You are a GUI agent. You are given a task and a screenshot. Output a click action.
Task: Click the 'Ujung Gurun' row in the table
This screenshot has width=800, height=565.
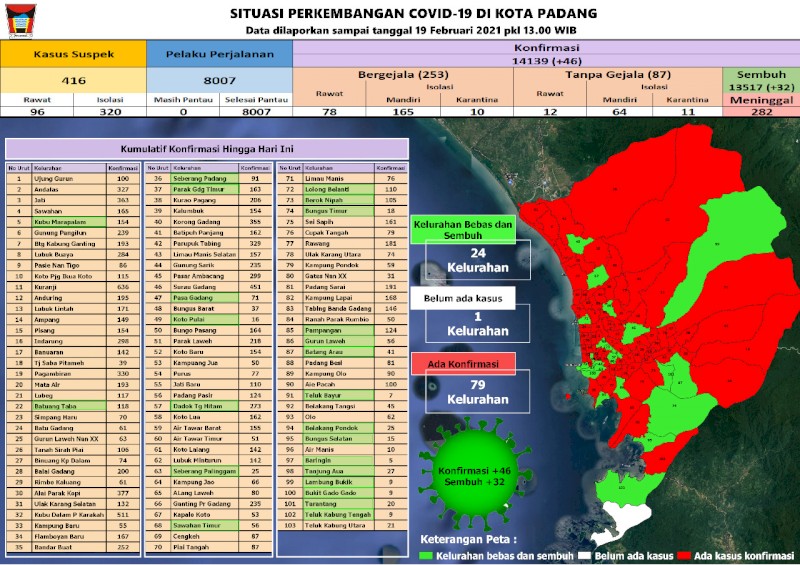(x=72, y=179)
